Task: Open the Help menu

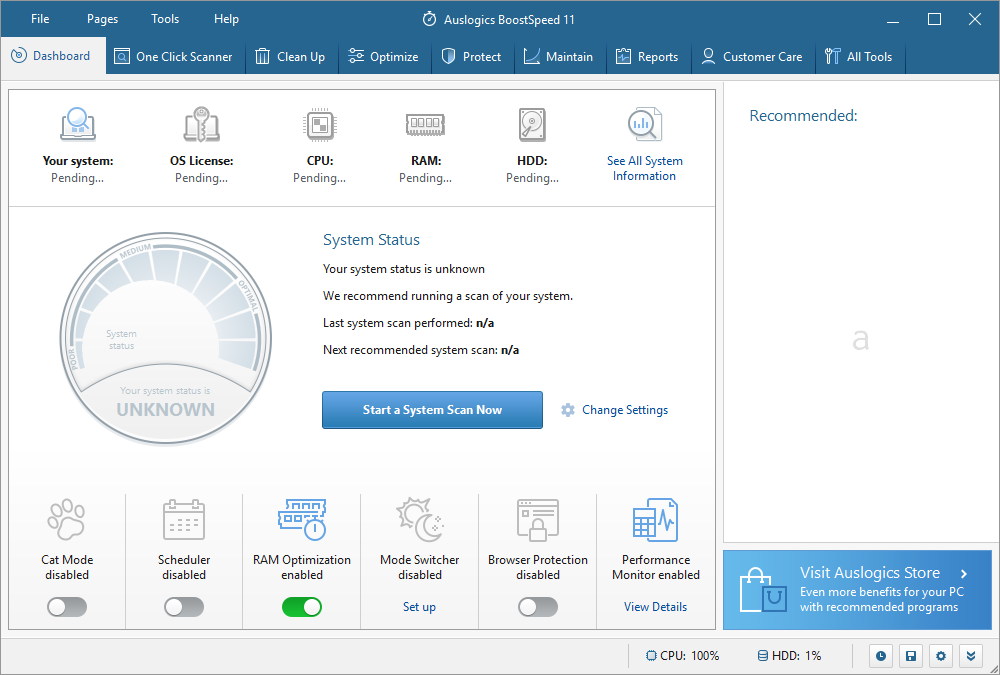Action: coord(226,19)
